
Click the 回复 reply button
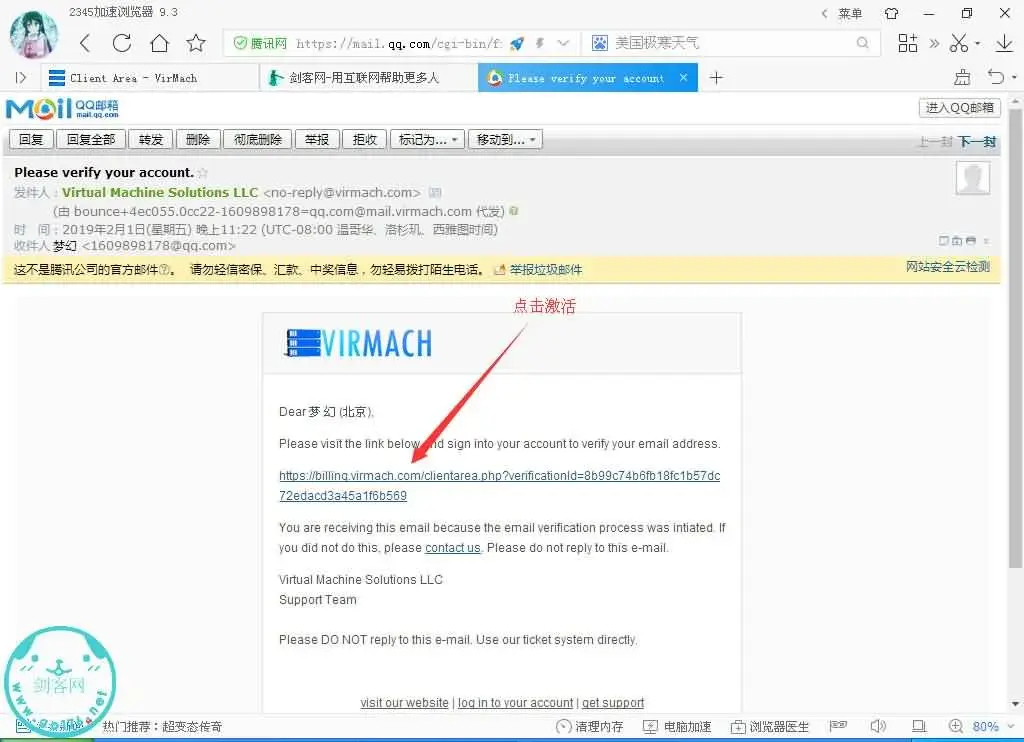[x=31, y=139]
